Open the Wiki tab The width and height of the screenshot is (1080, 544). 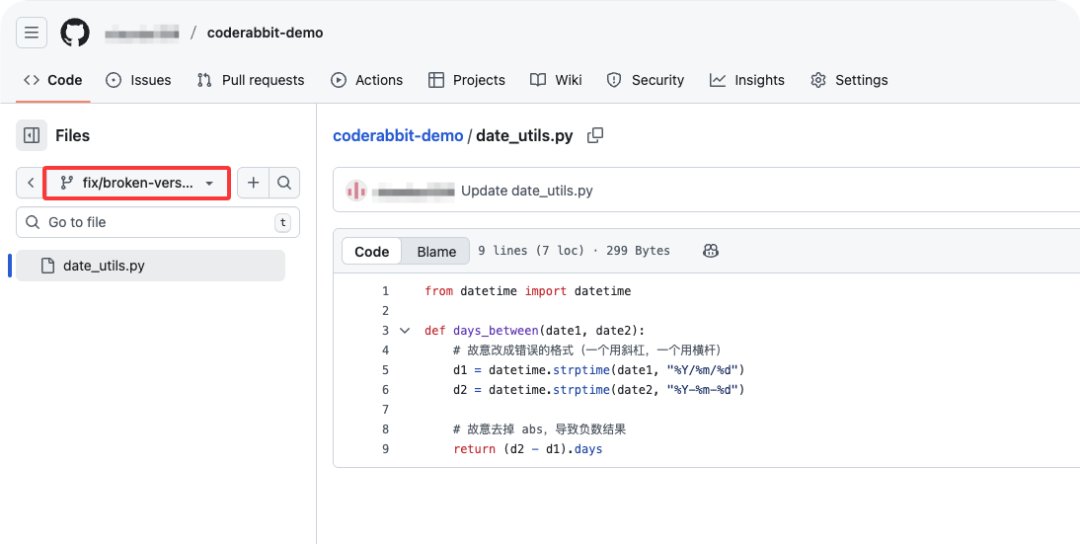pos(556,80)
